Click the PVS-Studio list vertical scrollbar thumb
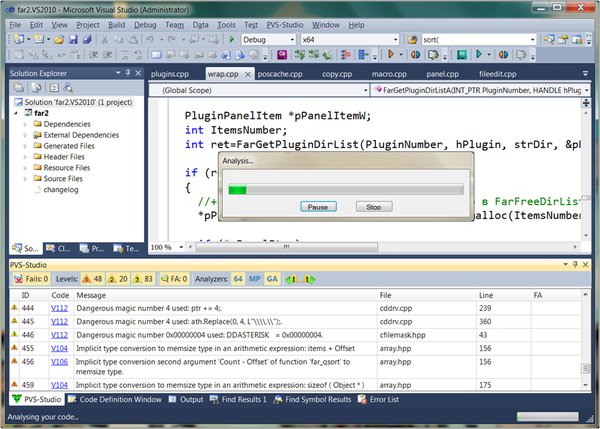600x429 pixels. coord(585,368)
